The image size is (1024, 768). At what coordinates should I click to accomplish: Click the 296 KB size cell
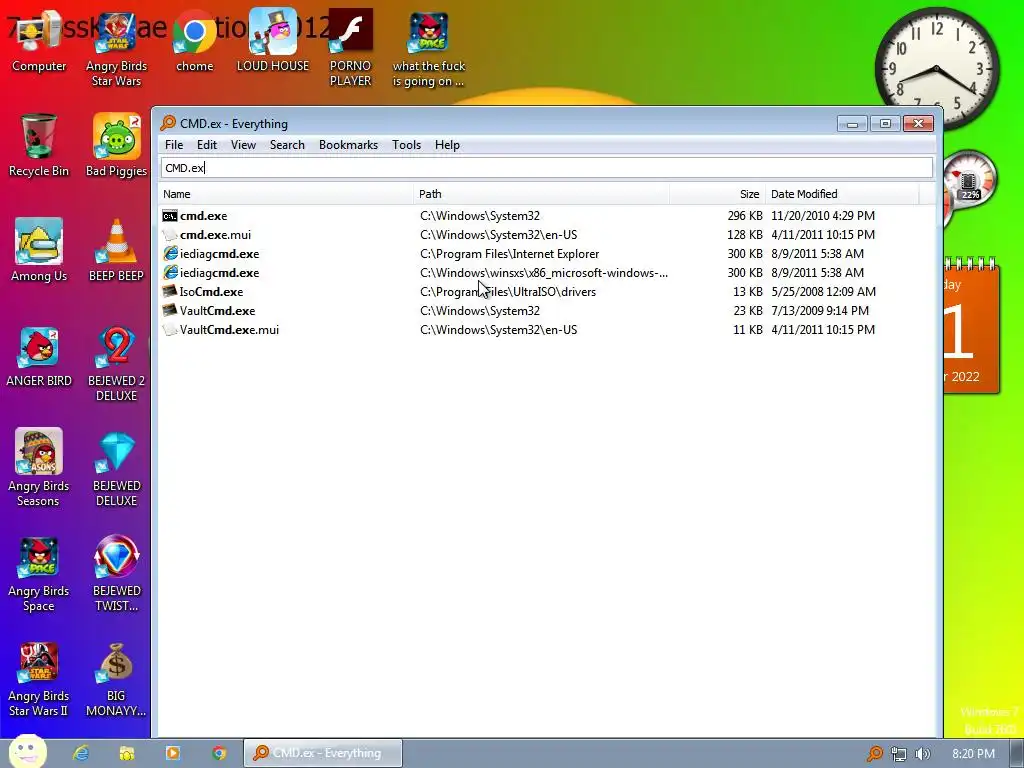[x=744, y=216]
